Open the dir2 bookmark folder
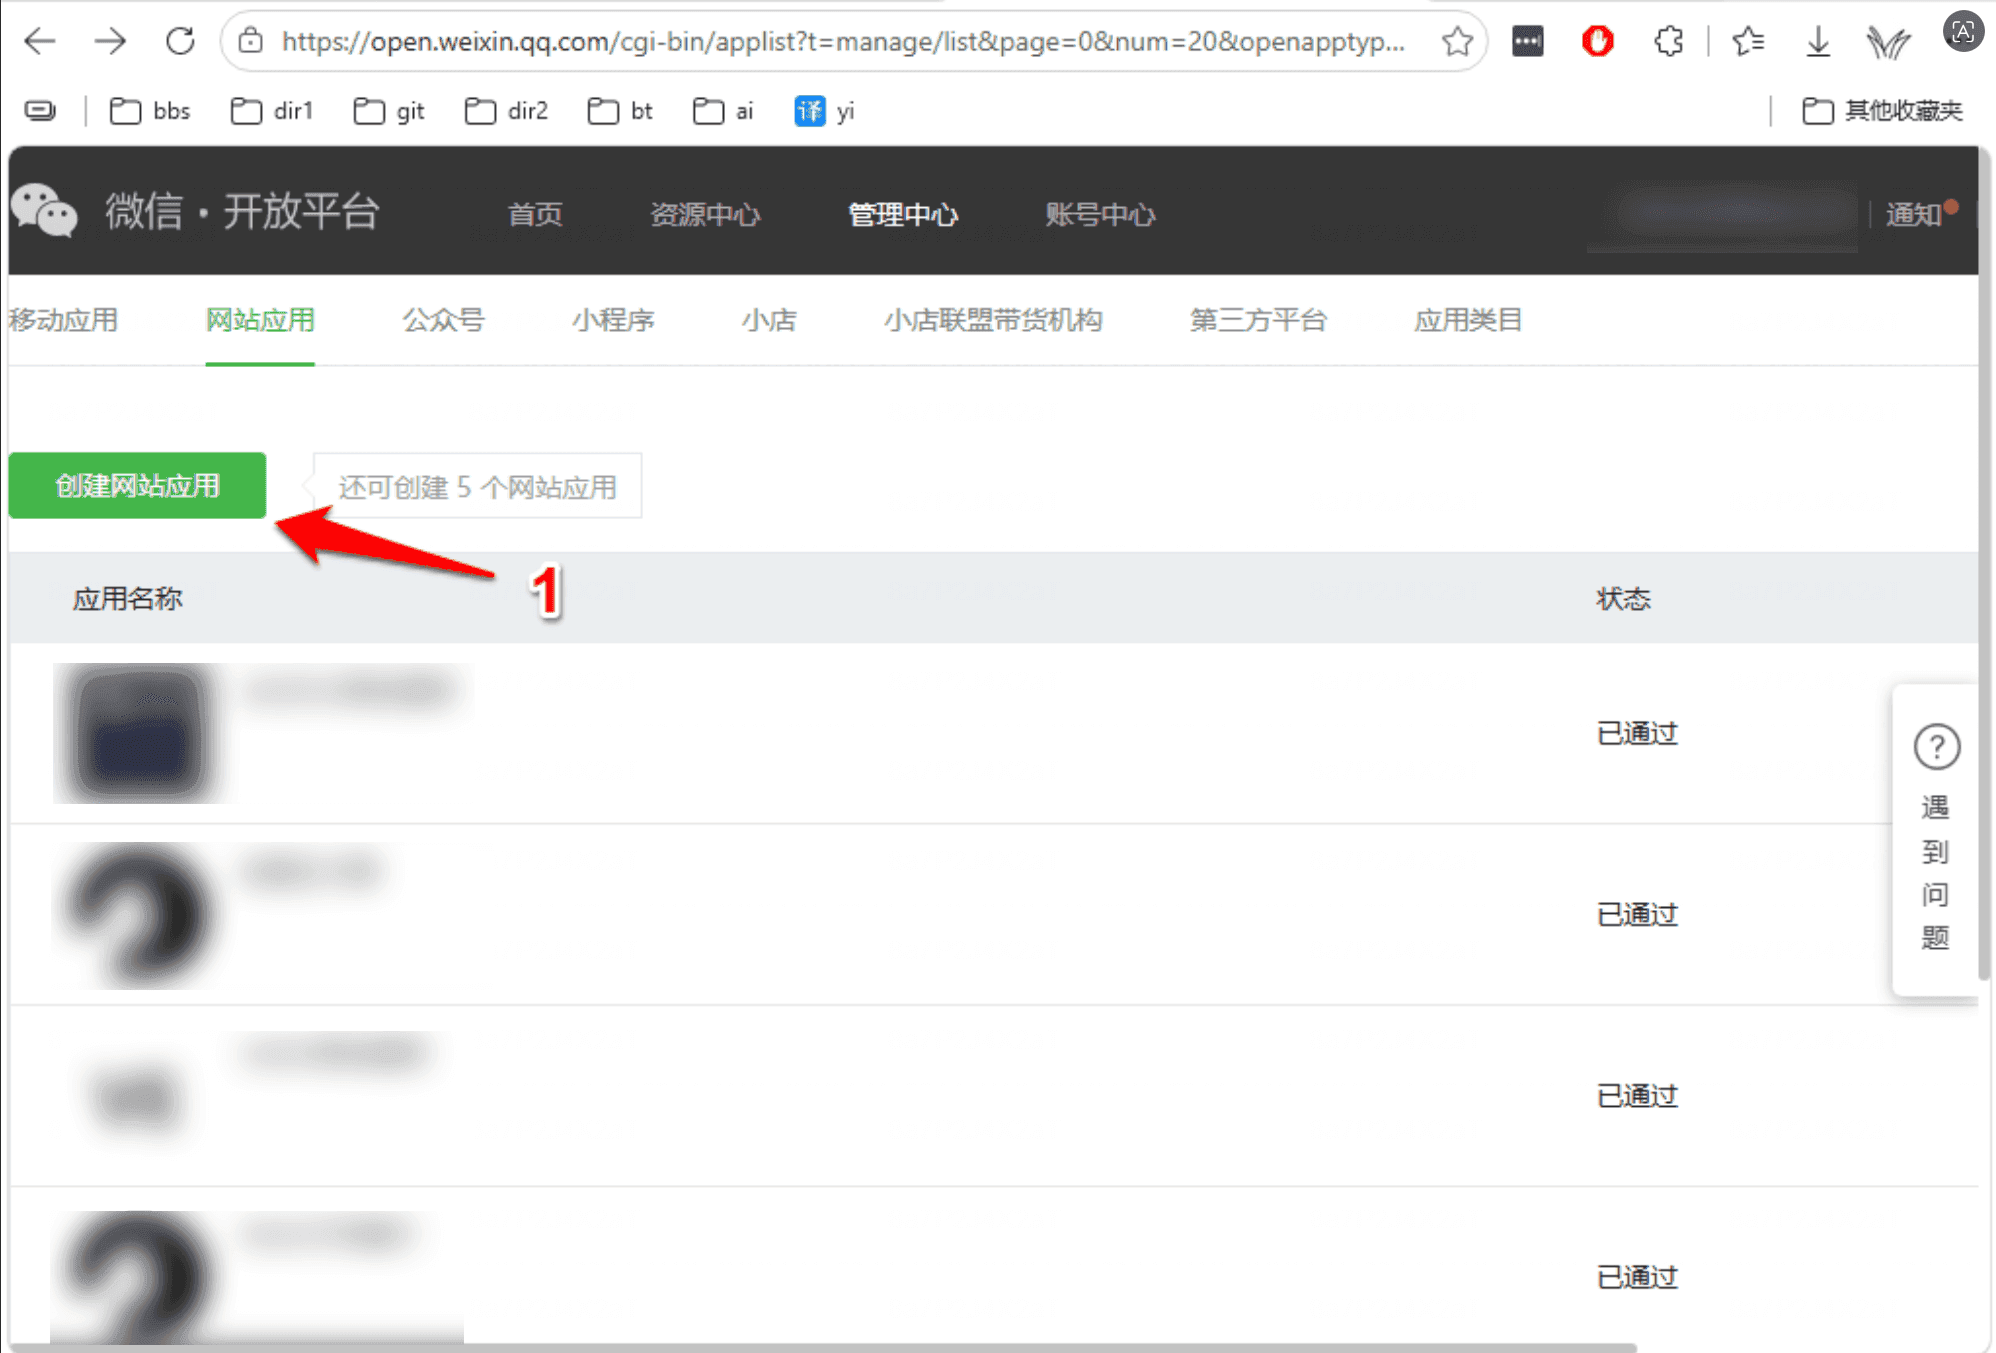1996x1353 pixels. (506, 111)
